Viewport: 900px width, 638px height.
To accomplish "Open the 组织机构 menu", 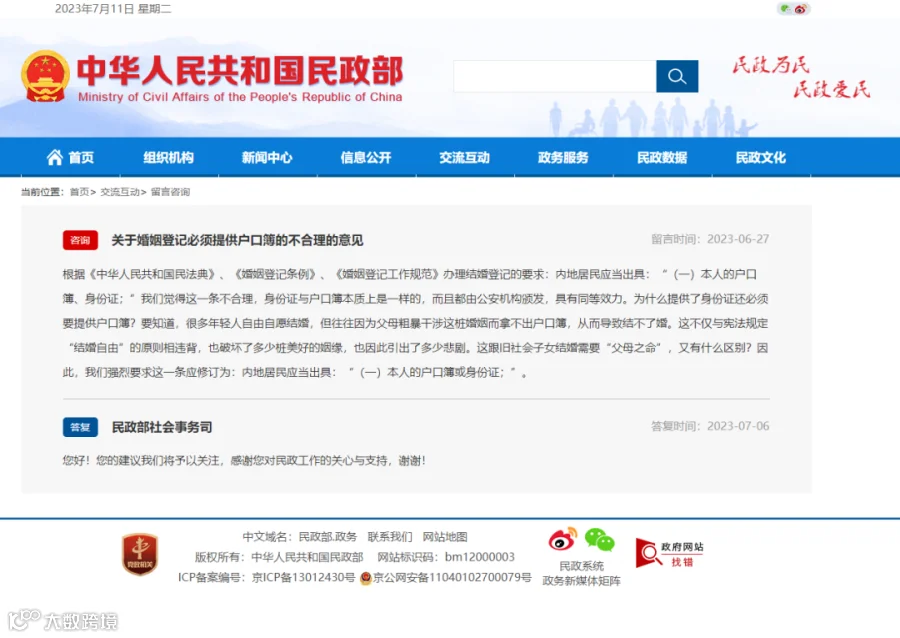I will [168, 157].
